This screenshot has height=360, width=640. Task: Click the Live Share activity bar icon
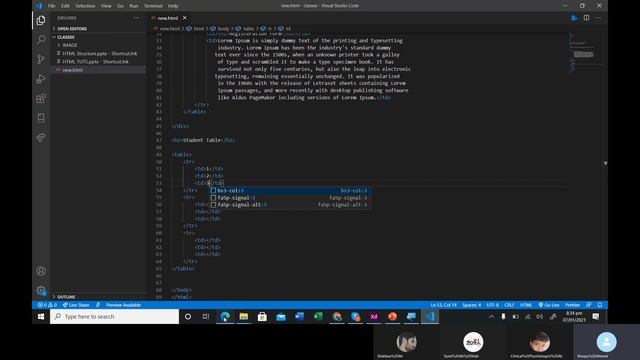click(41, 138)
